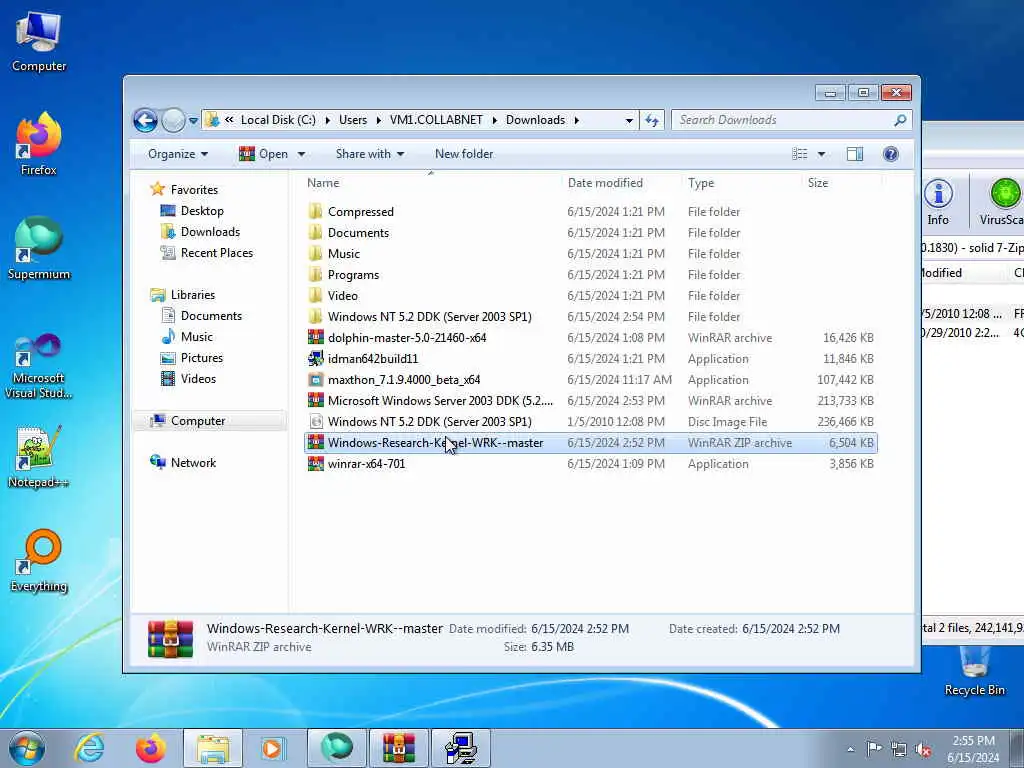The image size is (1024, 768).
Task: Select idman642build11 application
Action: pos(590,359)
